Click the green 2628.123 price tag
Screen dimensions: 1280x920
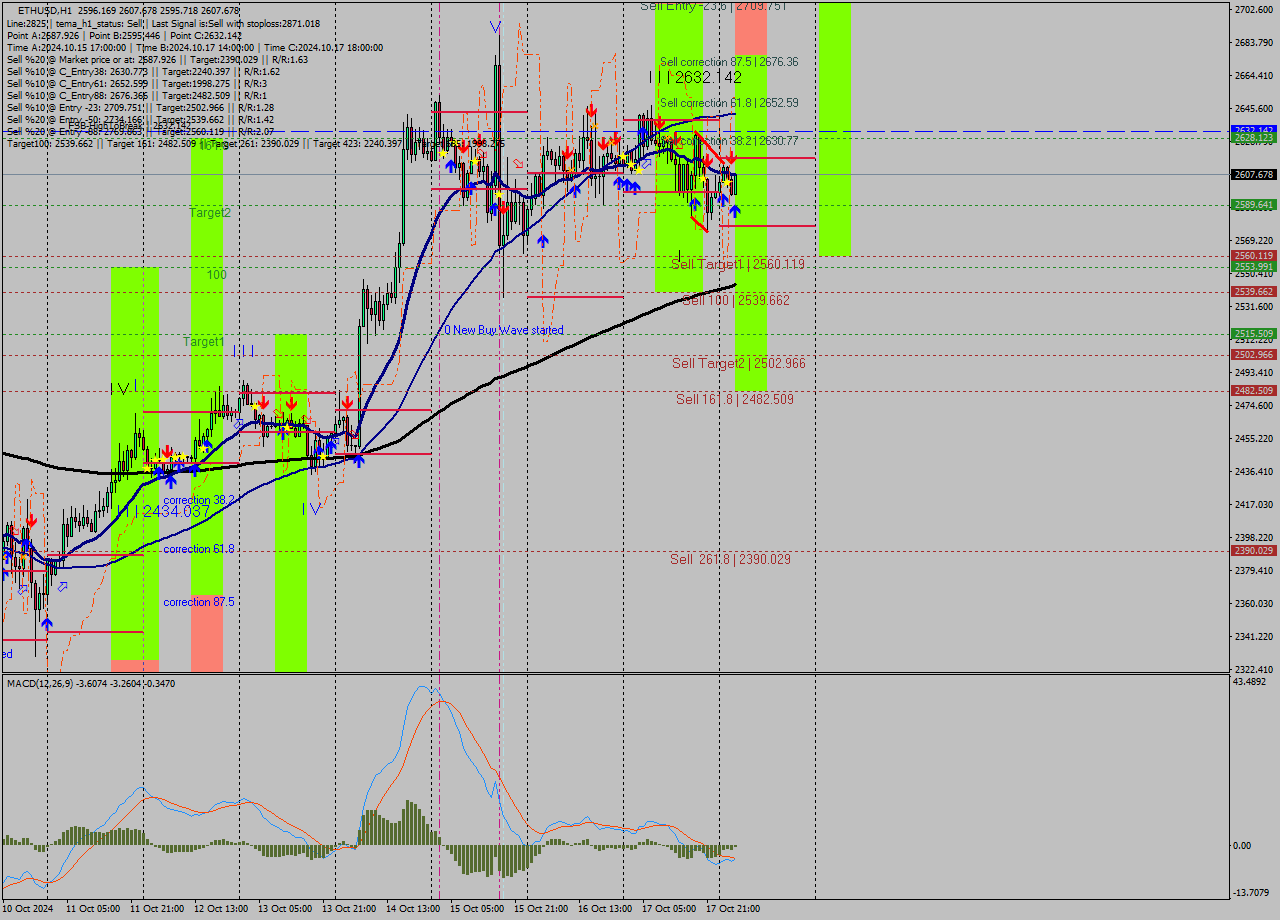pyautogui.click(x=1253, y=138)
